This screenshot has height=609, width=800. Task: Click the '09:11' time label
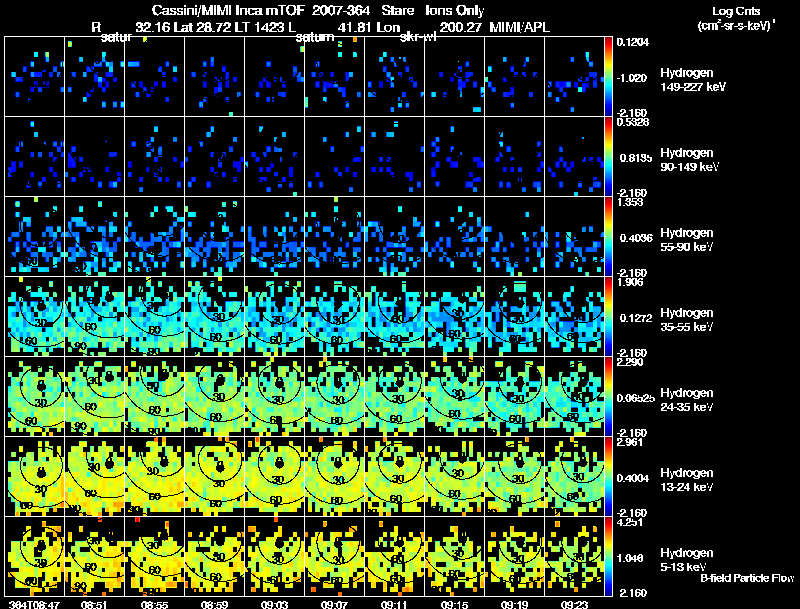[394, 604]
